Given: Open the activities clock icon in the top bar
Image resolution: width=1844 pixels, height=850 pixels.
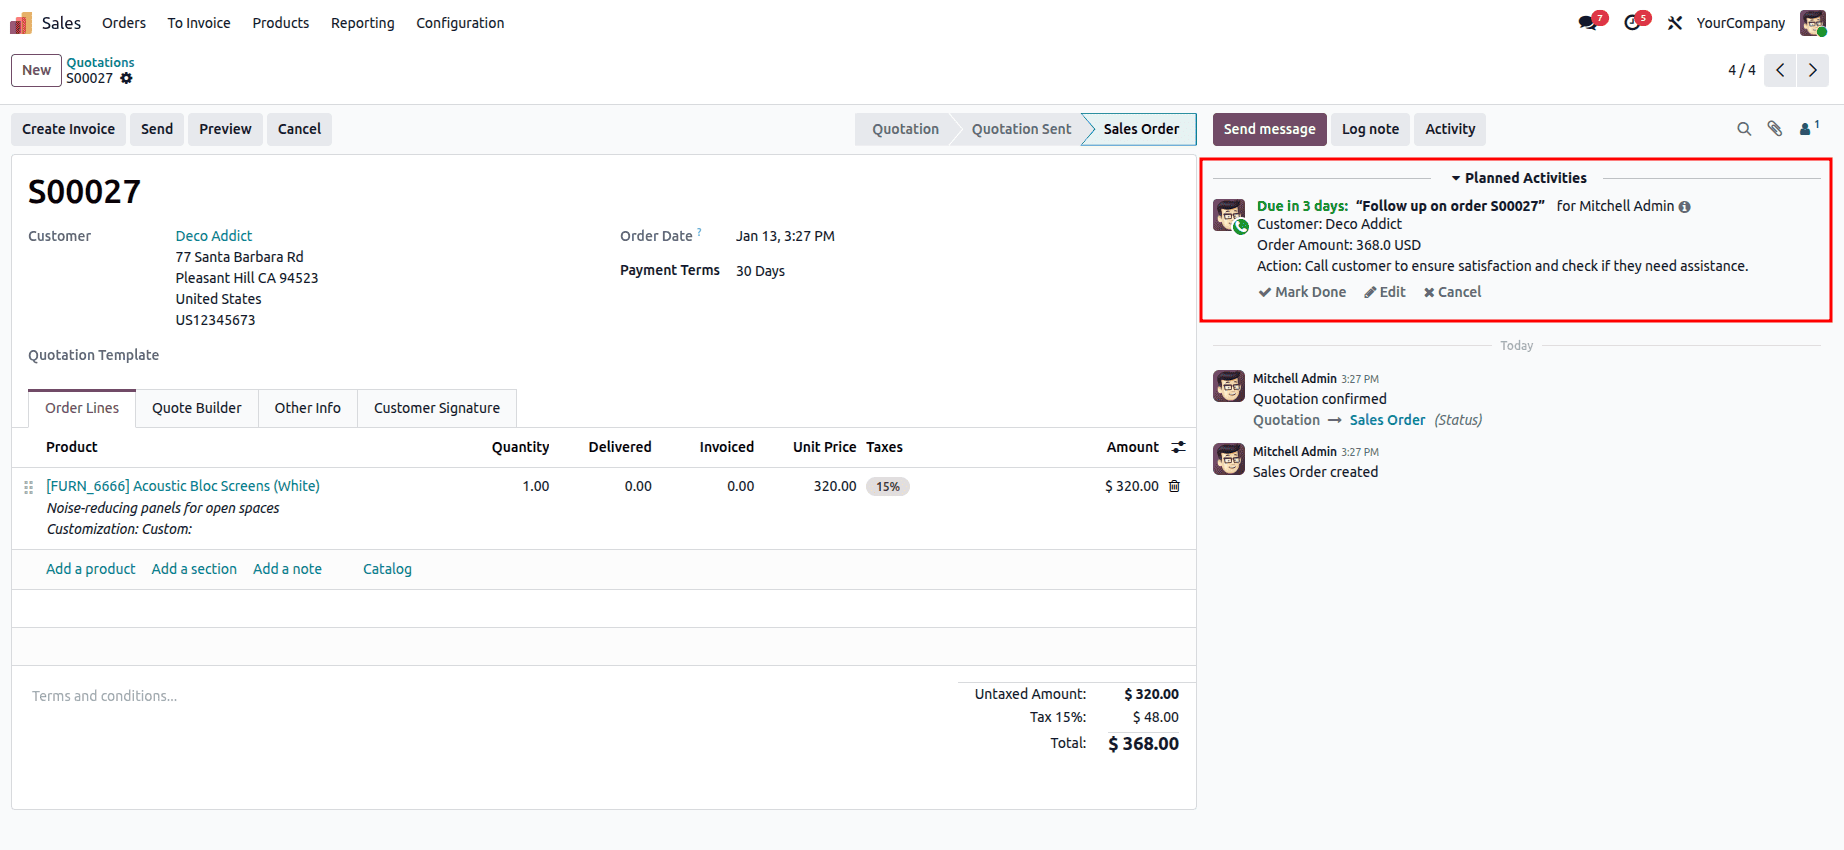Looking at the screenshot, I should [1633, 23].
